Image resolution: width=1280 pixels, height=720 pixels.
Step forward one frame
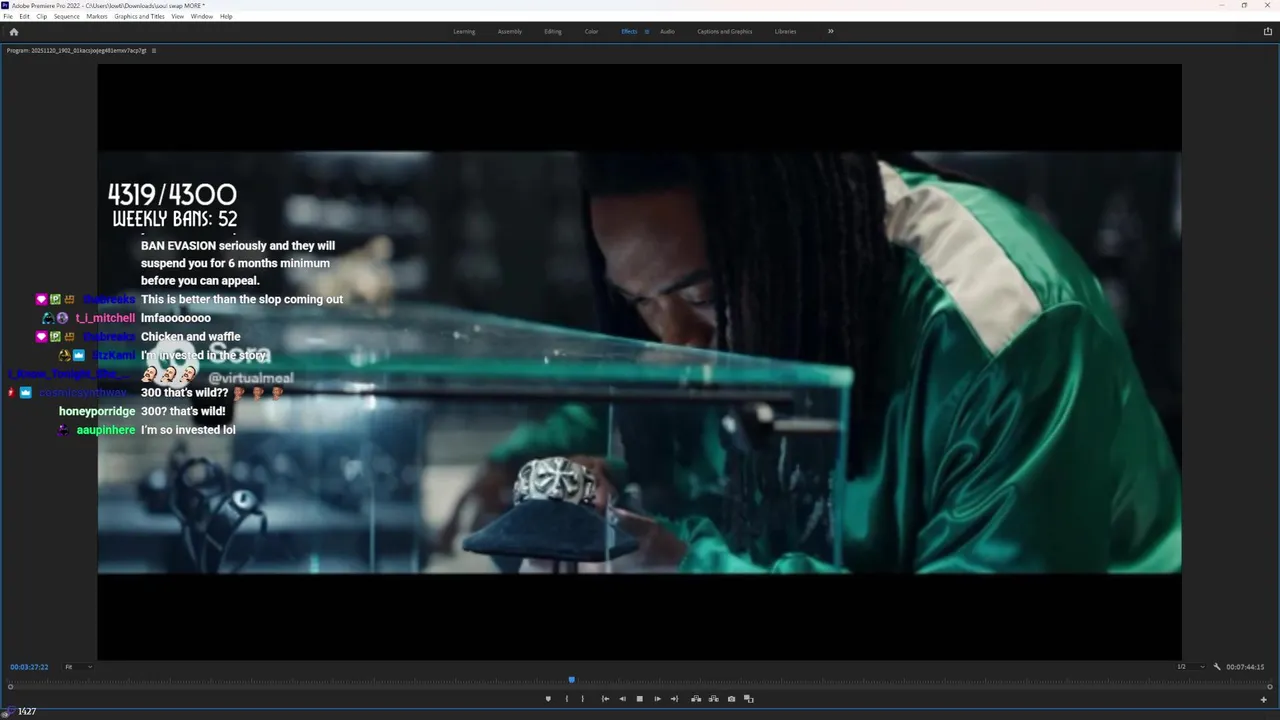(x=657, y=699)
